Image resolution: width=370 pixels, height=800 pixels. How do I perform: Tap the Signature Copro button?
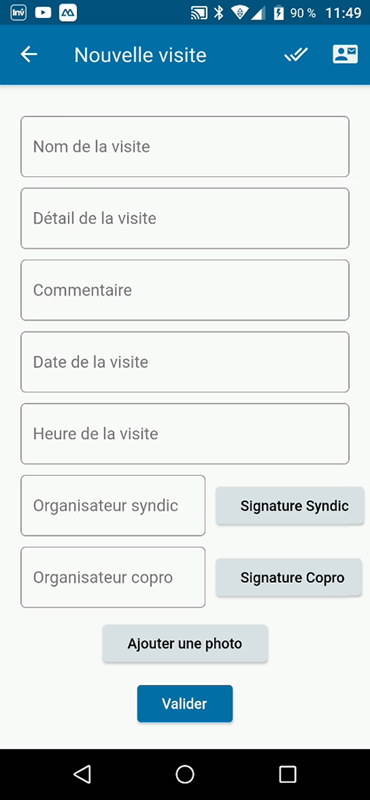pyautogui.click(x=289, y=578)
